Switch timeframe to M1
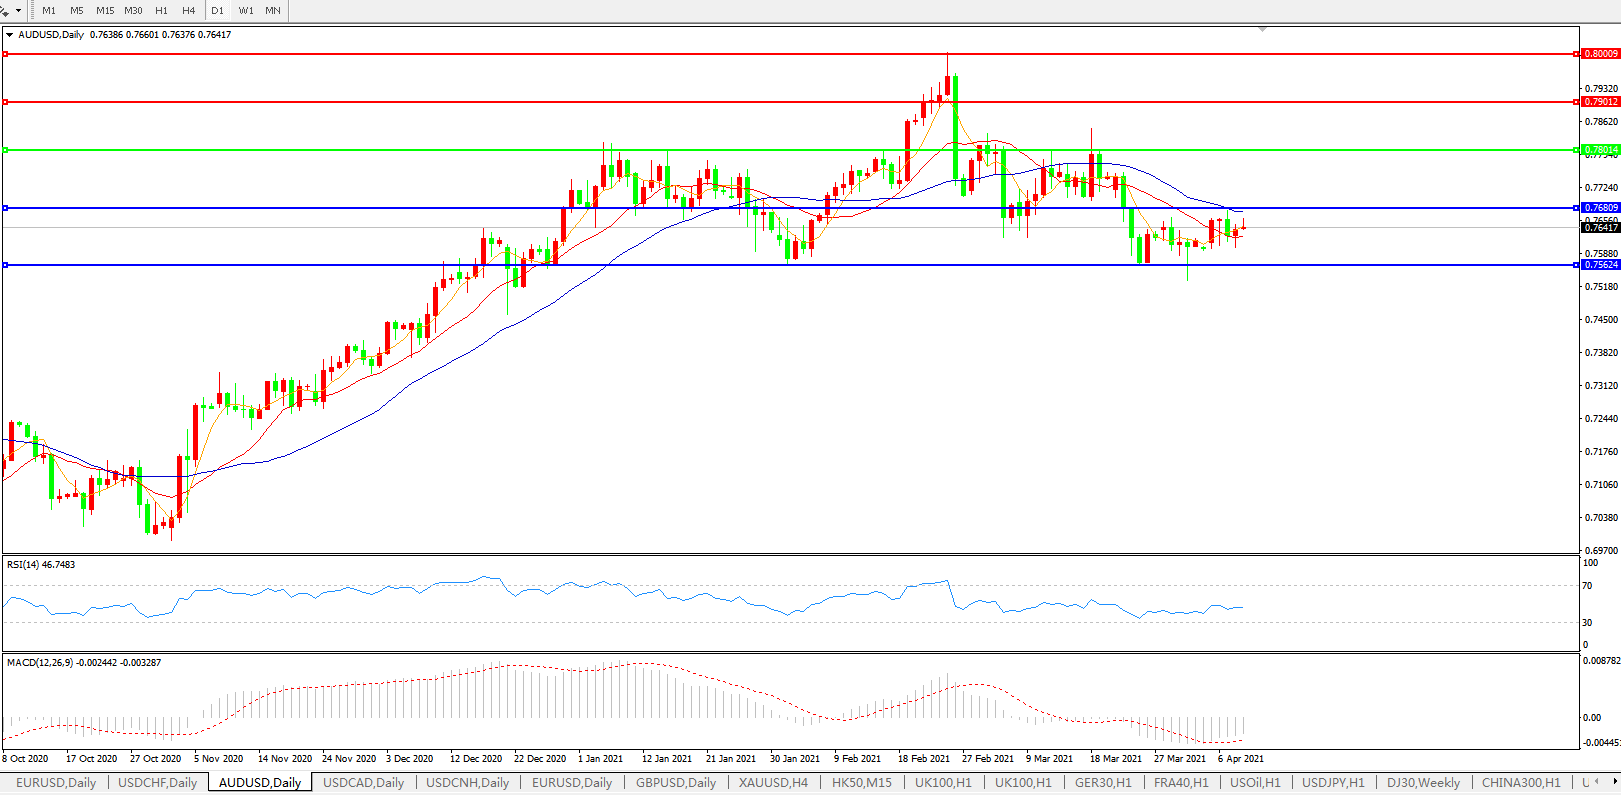Image resolution: width=1621 pixels, height=795 pixels. [49, 11]
